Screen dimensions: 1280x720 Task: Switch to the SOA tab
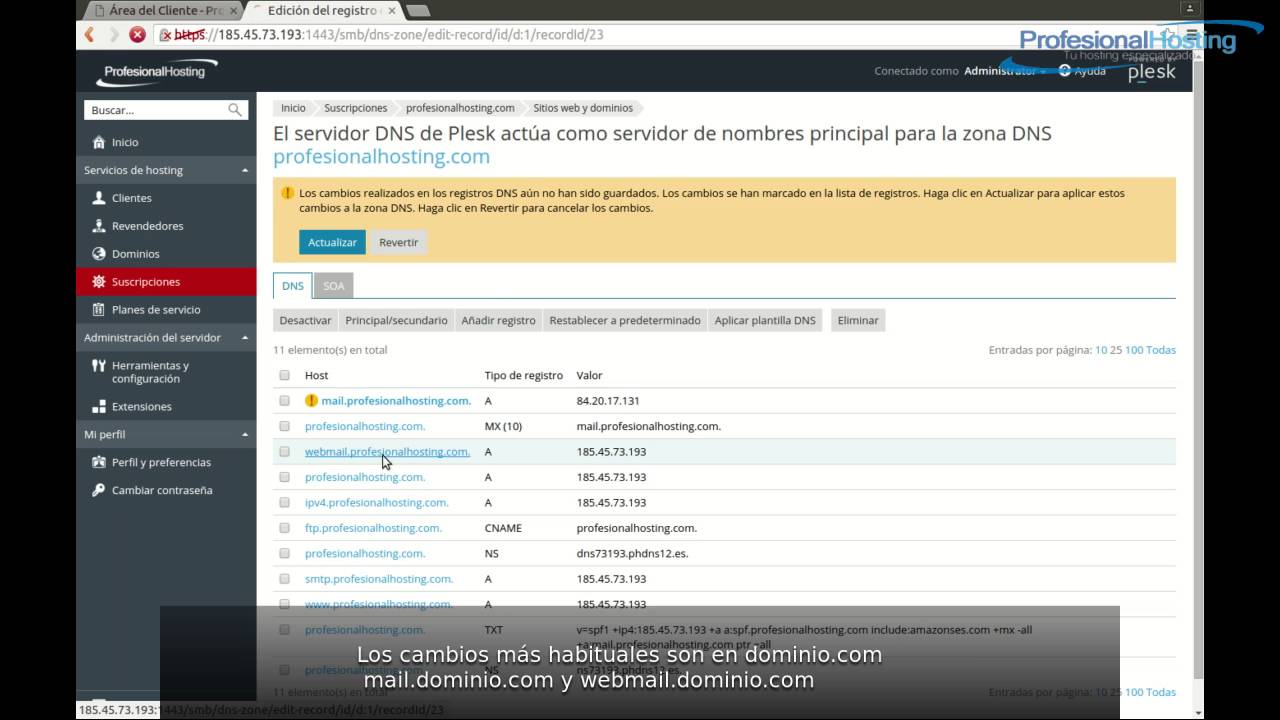[333, 286]
